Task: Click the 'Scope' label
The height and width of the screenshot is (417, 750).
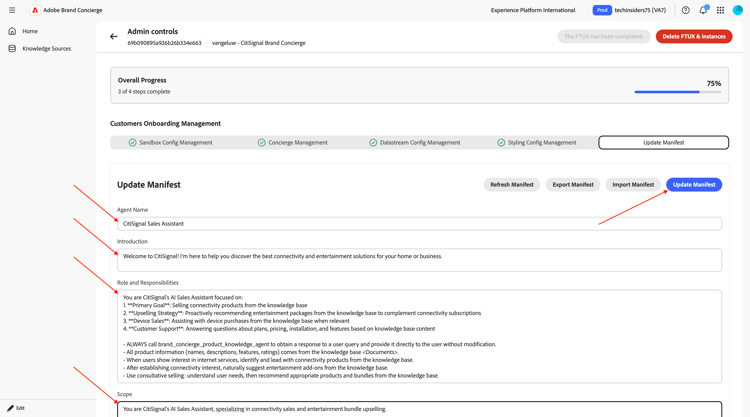Action: tap(124, 394)
